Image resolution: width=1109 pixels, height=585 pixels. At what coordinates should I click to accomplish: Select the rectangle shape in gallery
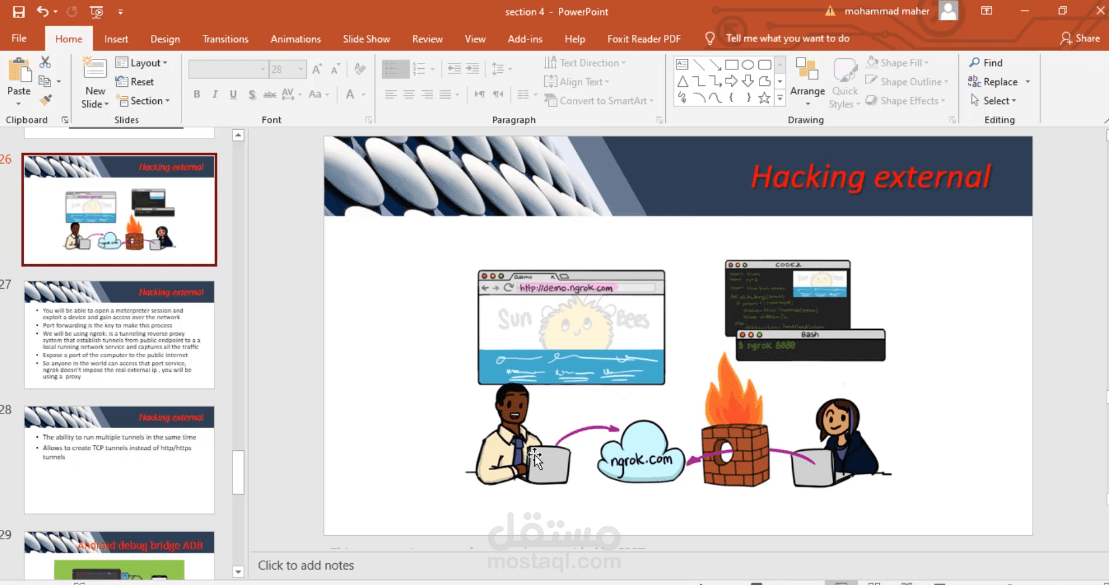click(731, 64)
